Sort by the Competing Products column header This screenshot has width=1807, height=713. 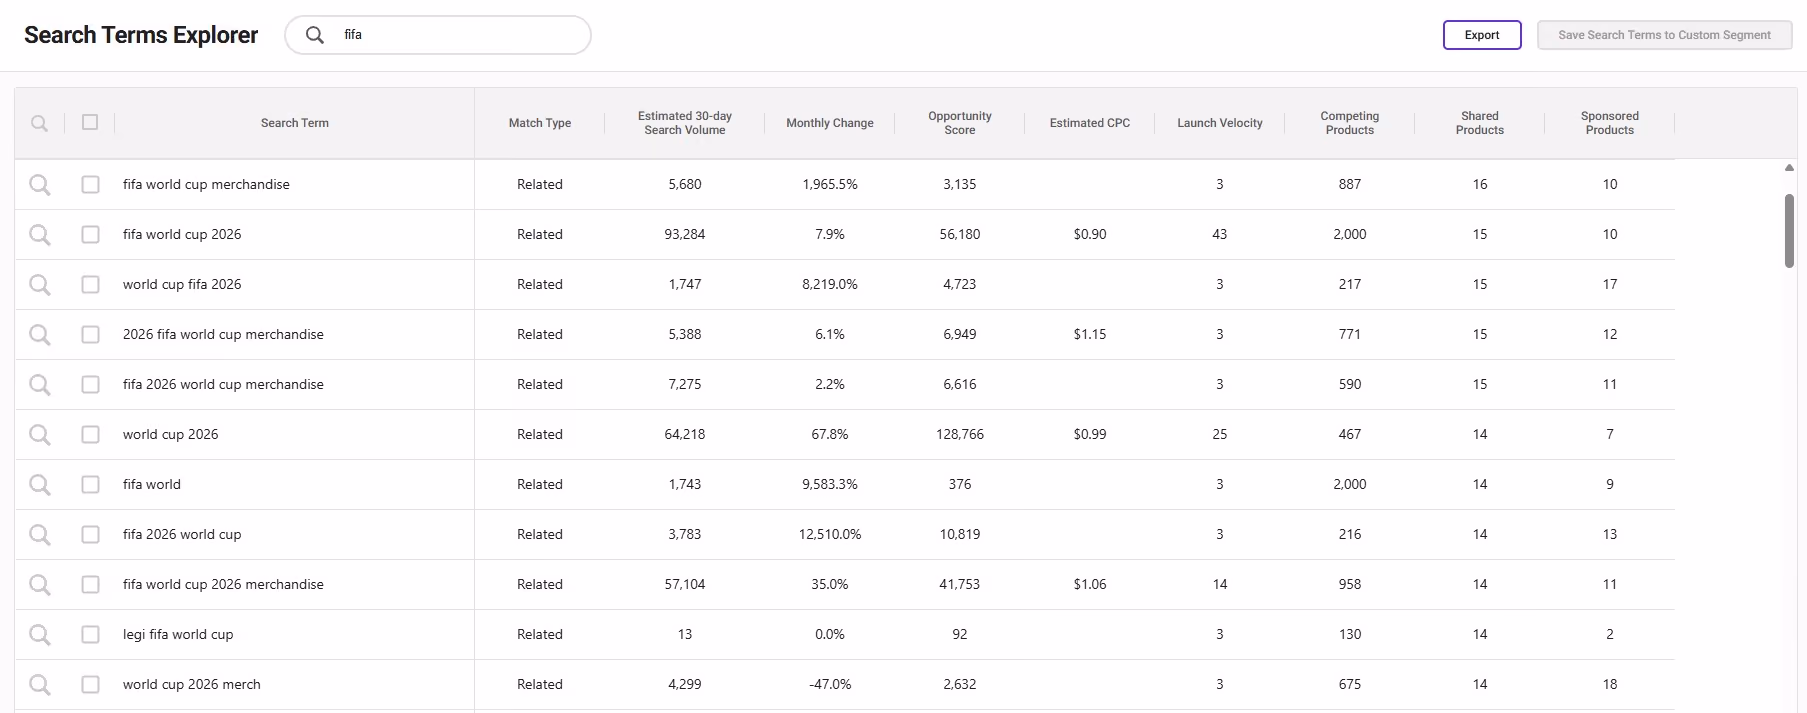coord(1350,123)
